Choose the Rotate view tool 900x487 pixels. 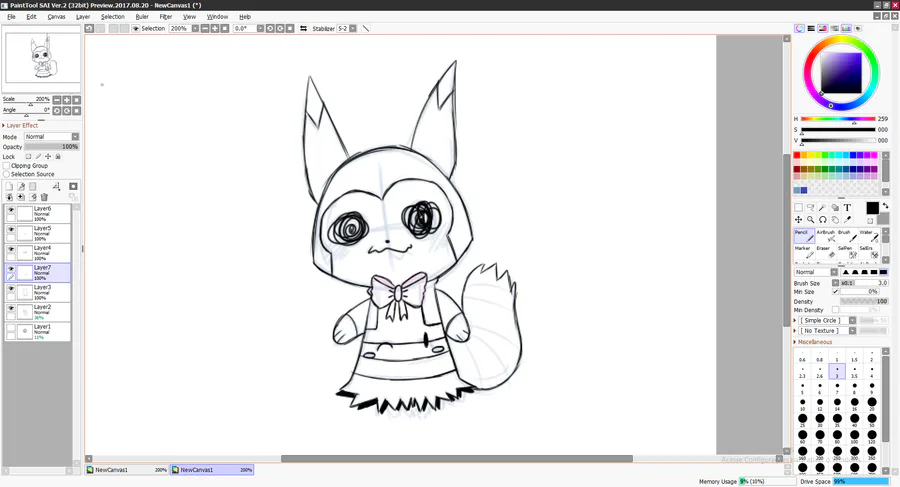823,219
